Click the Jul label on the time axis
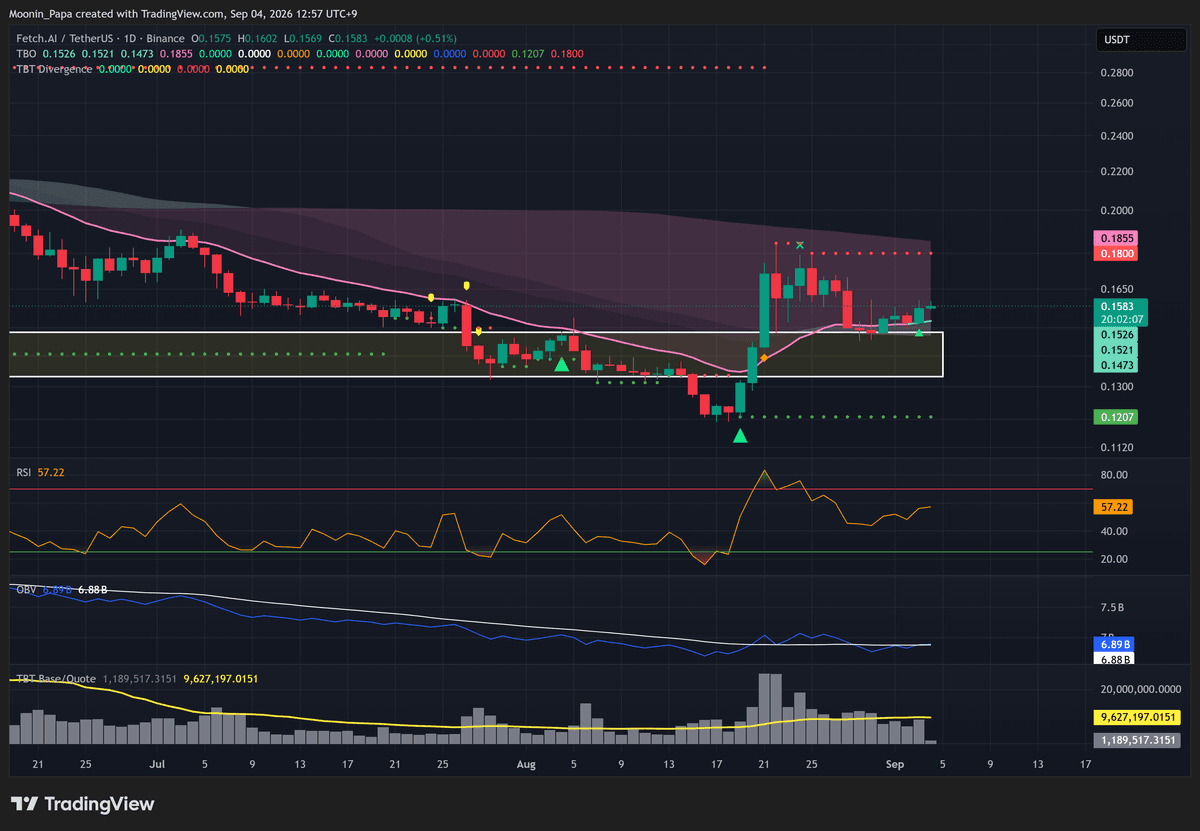 pos(157,764)
